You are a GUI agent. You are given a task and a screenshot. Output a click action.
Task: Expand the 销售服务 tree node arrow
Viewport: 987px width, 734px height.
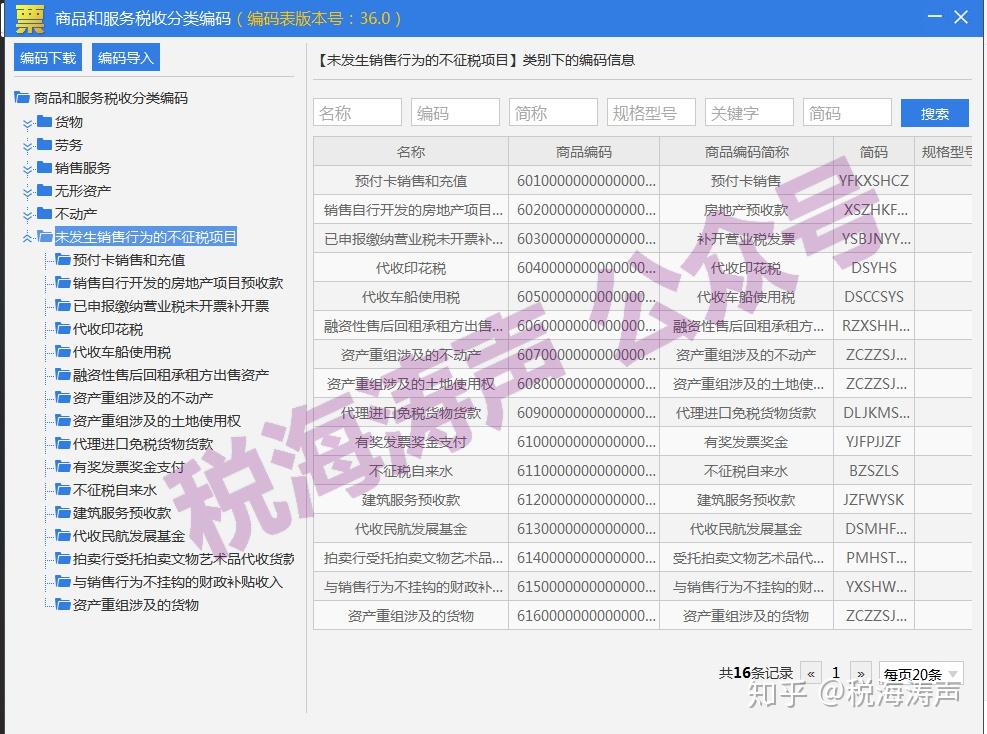(x=27, y=169)
